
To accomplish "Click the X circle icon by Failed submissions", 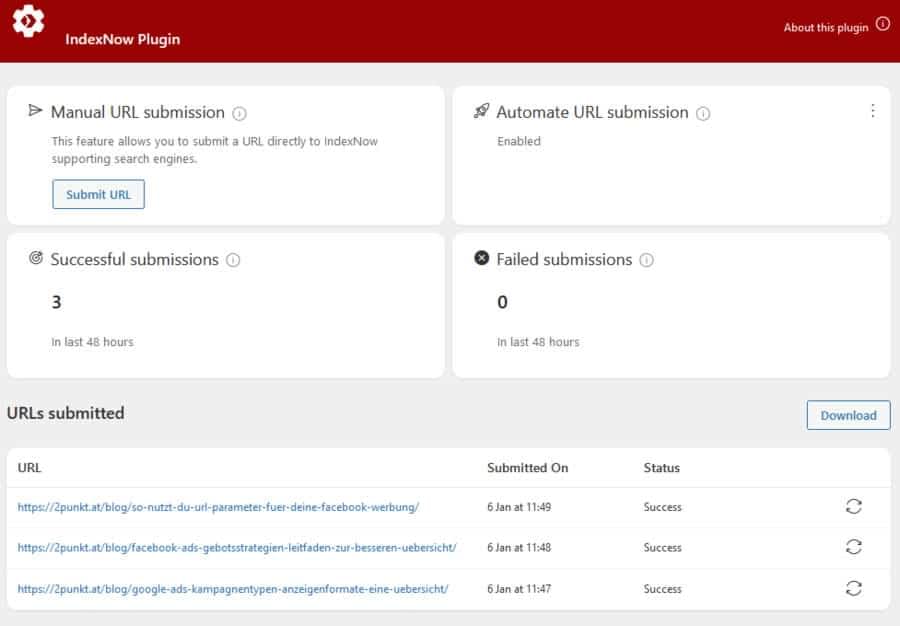I will pos(482,258).
